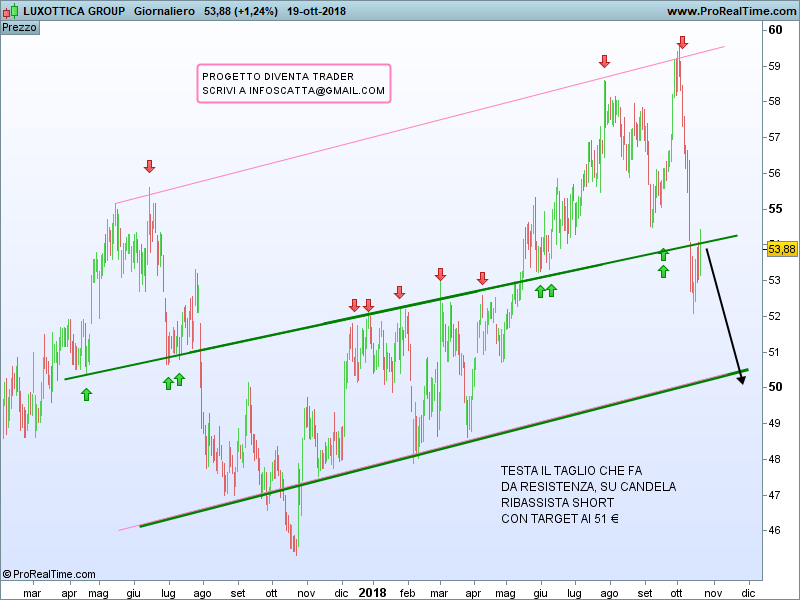
Task: Select the 52 price axis label
Action: point(774,316)
